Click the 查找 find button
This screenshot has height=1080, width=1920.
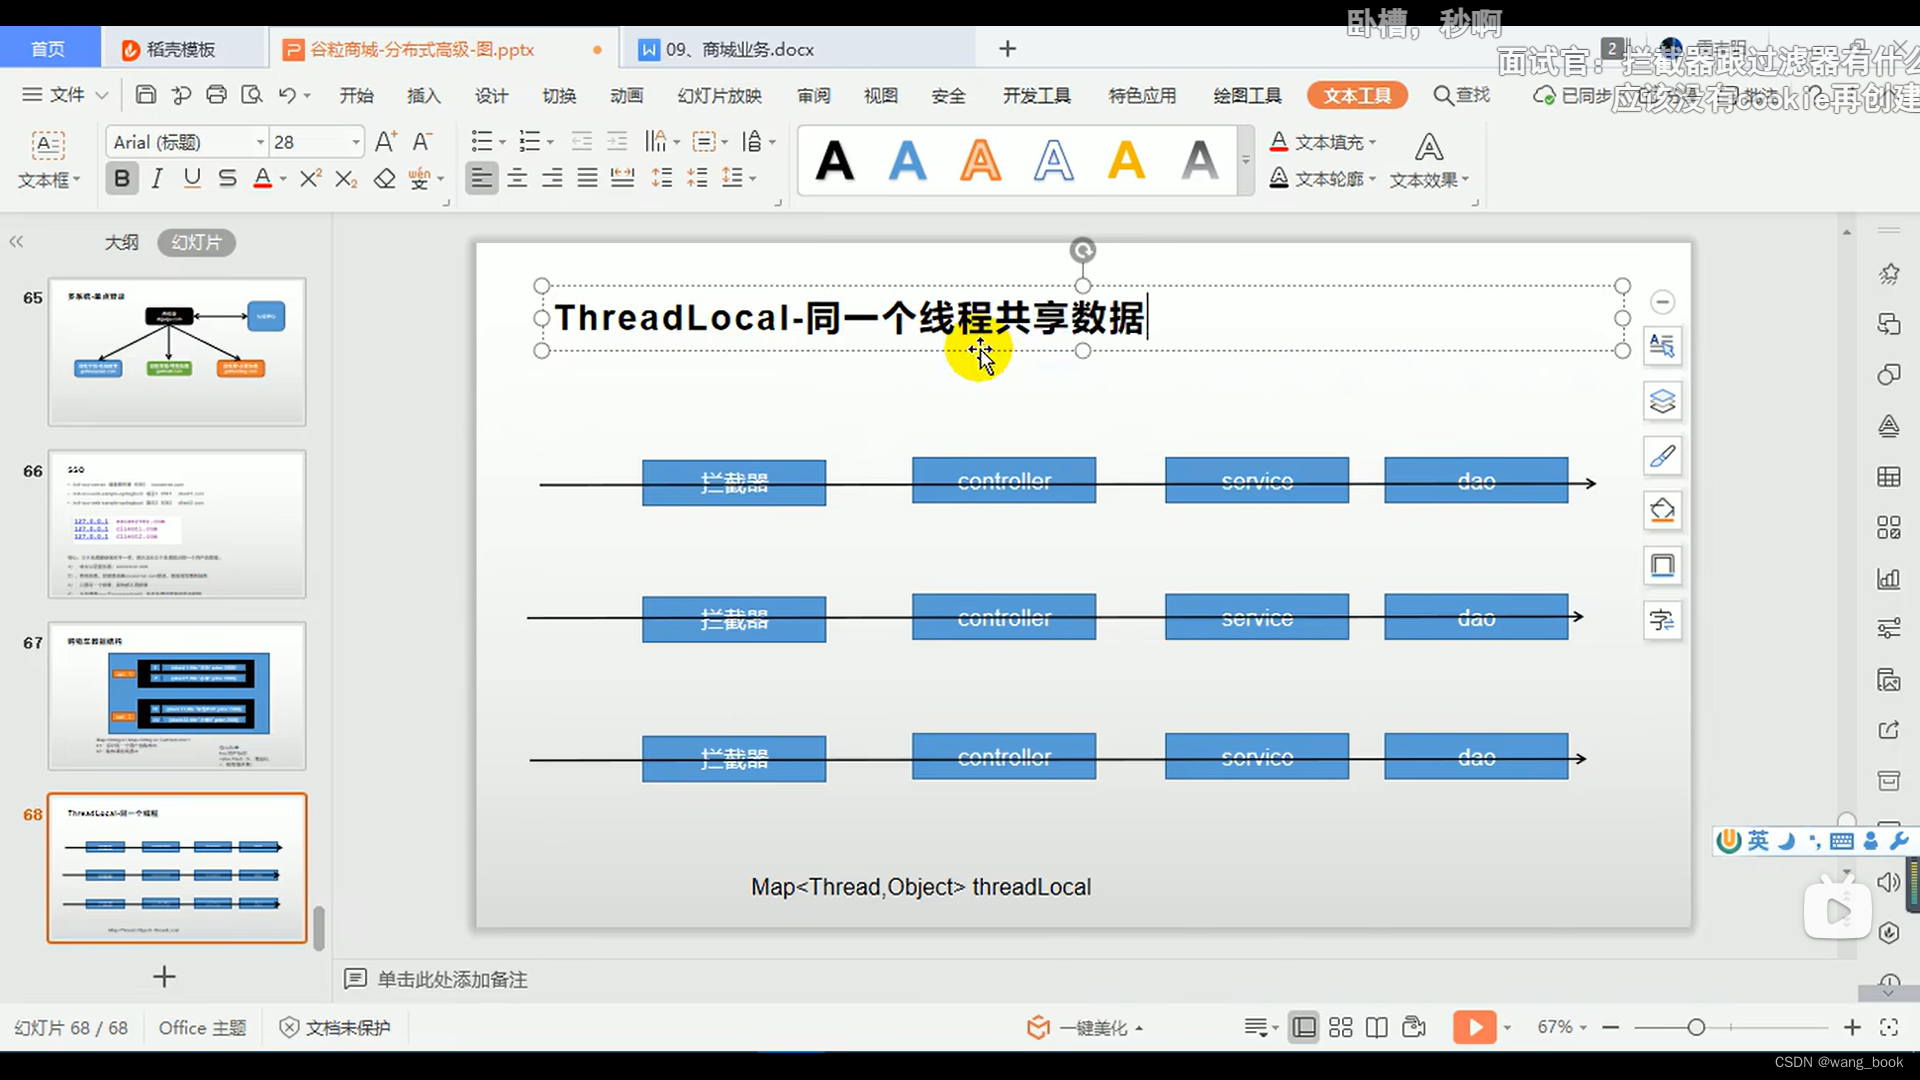(x=1462, y=95)
